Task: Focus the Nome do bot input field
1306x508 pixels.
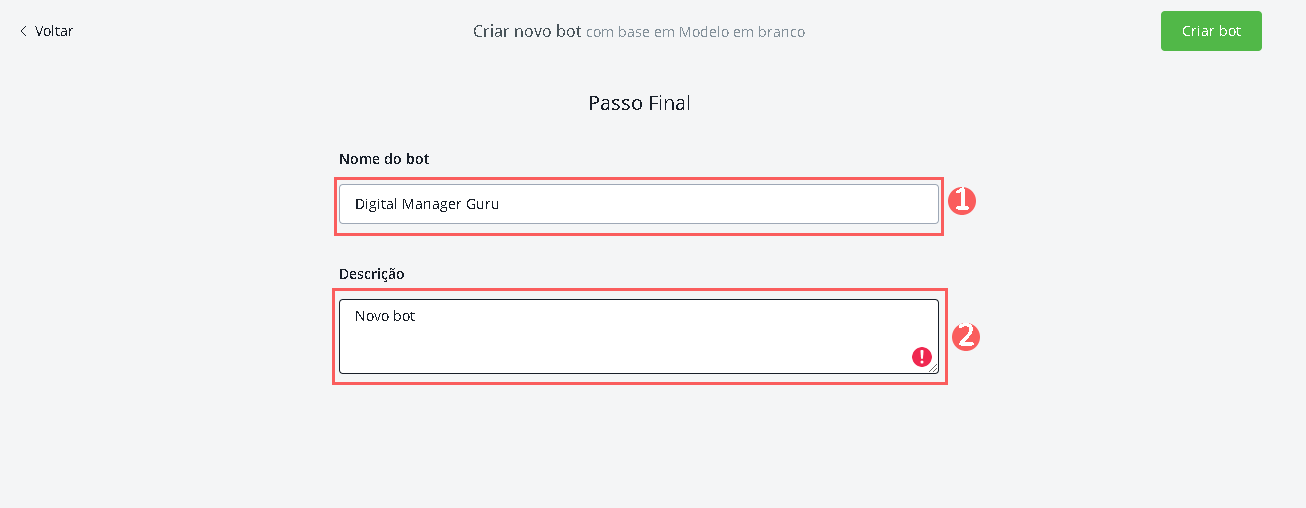Action: click(x=638, y=204)
